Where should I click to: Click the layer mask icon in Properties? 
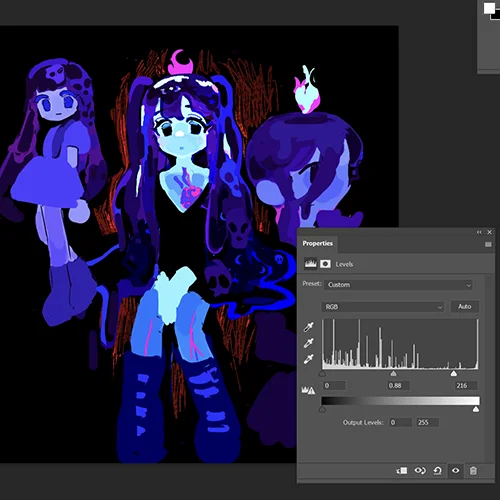point(325,264)
